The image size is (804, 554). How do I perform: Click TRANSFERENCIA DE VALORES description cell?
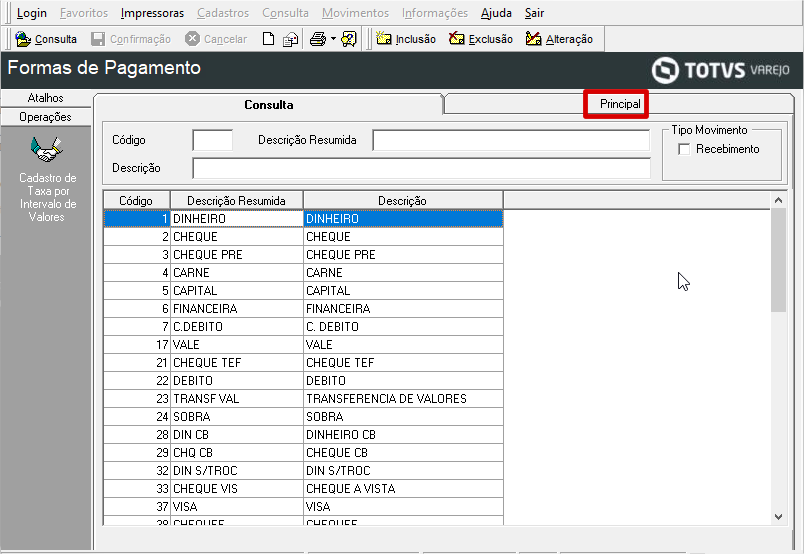tap(403, 398)
